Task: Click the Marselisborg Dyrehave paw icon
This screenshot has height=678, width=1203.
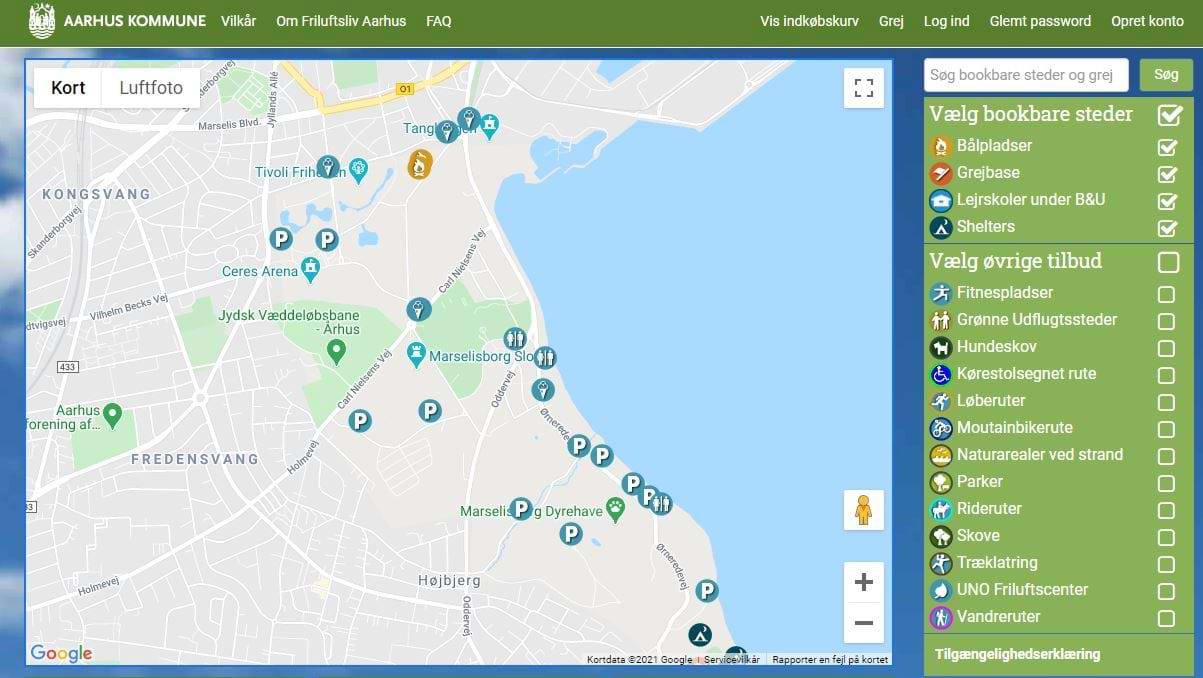Action: (615, 508)
